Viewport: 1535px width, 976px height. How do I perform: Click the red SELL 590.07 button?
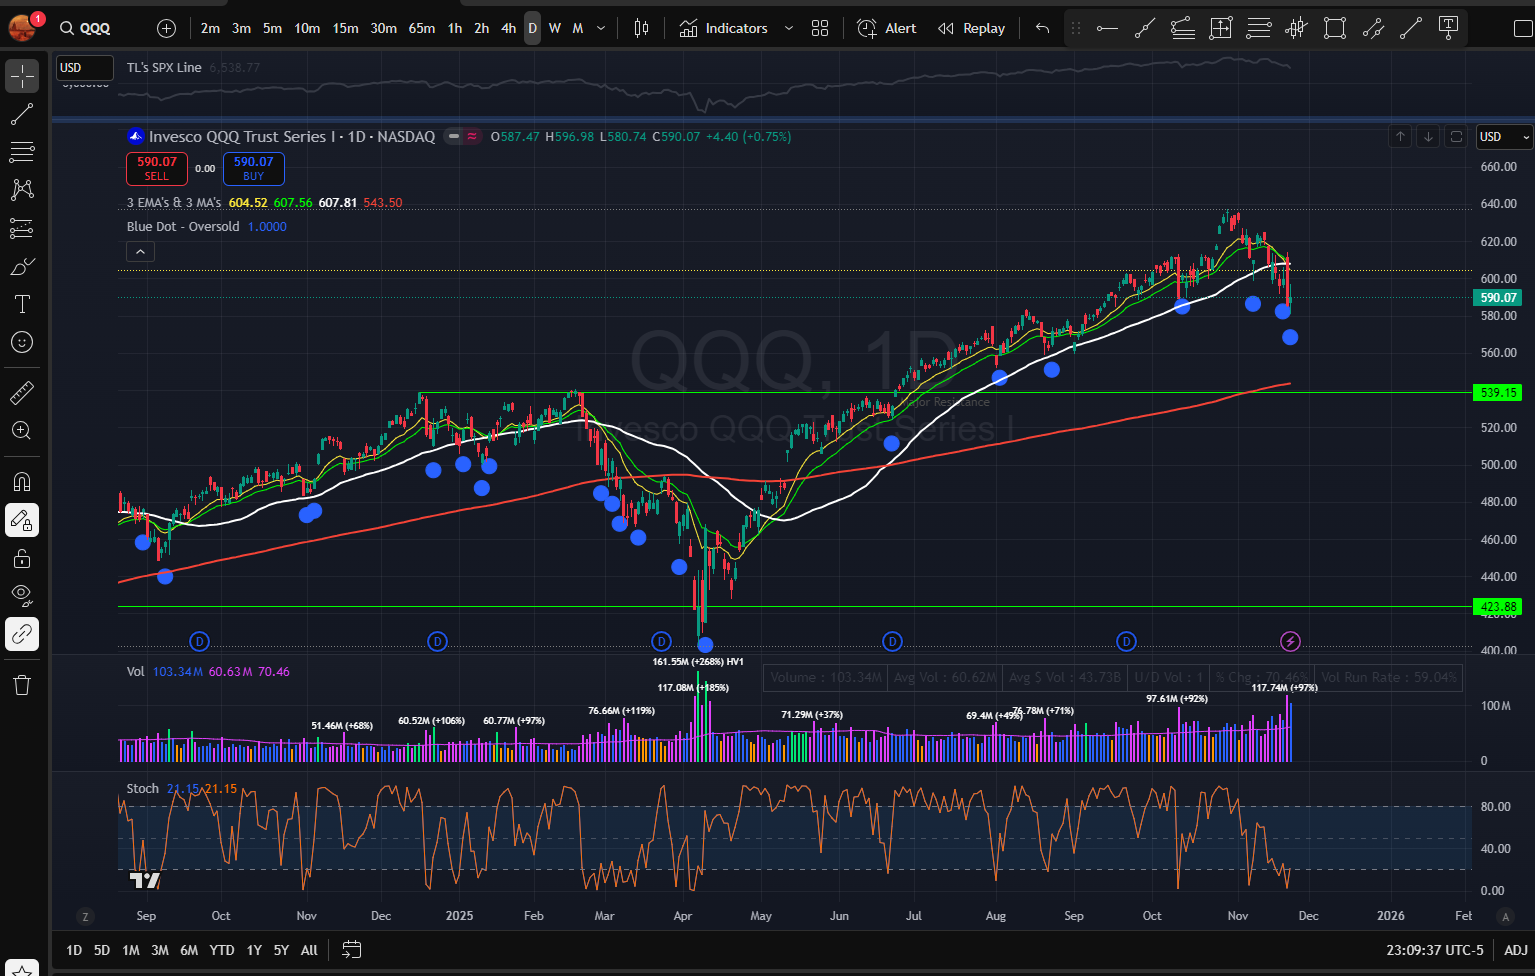(x=157, y=168)
